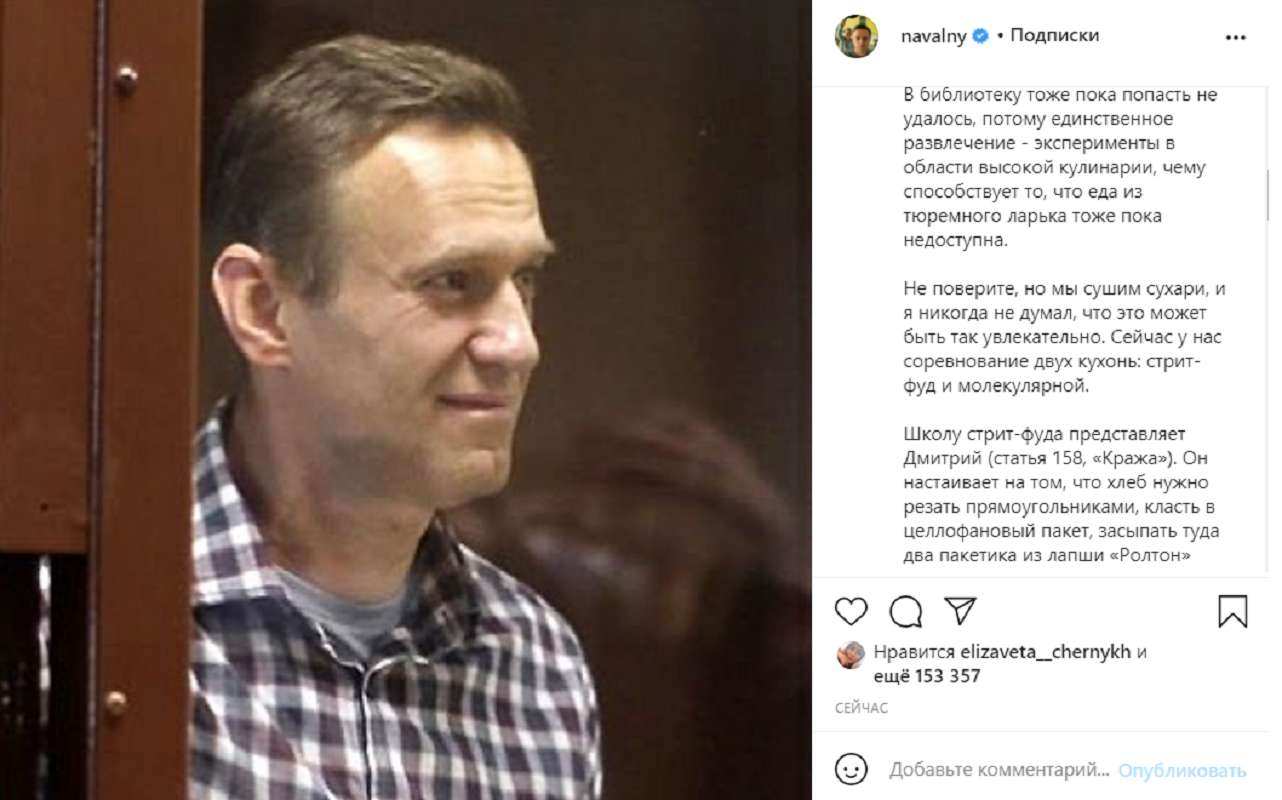This screenshot has height=800, width=1282.
Task: Click the Подписки following button
Action: click(x=1054, y=36)
